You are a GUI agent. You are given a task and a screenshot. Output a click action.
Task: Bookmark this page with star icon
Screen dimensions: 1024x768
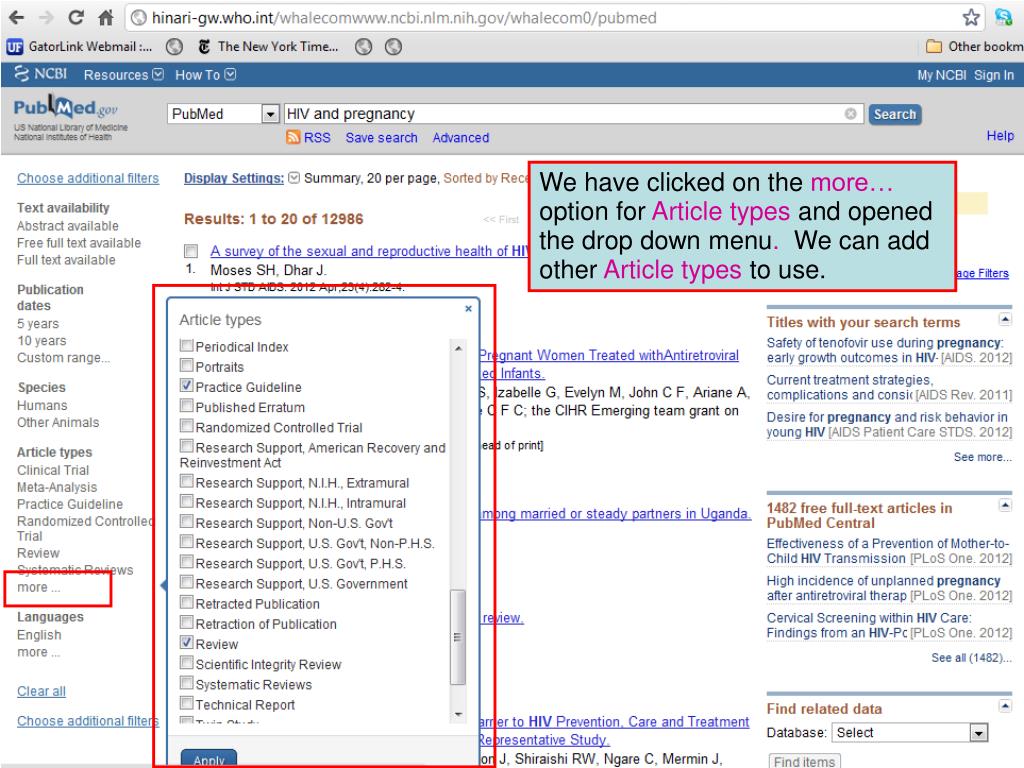(x=971, y=18)
